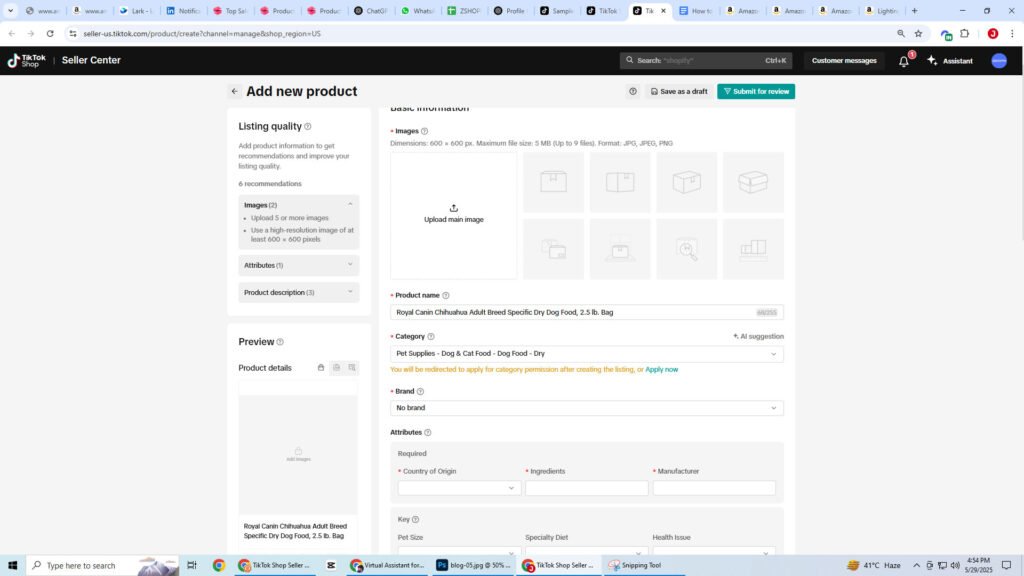
Task: Open the Windows Start menu
Action: pos(12,566)
